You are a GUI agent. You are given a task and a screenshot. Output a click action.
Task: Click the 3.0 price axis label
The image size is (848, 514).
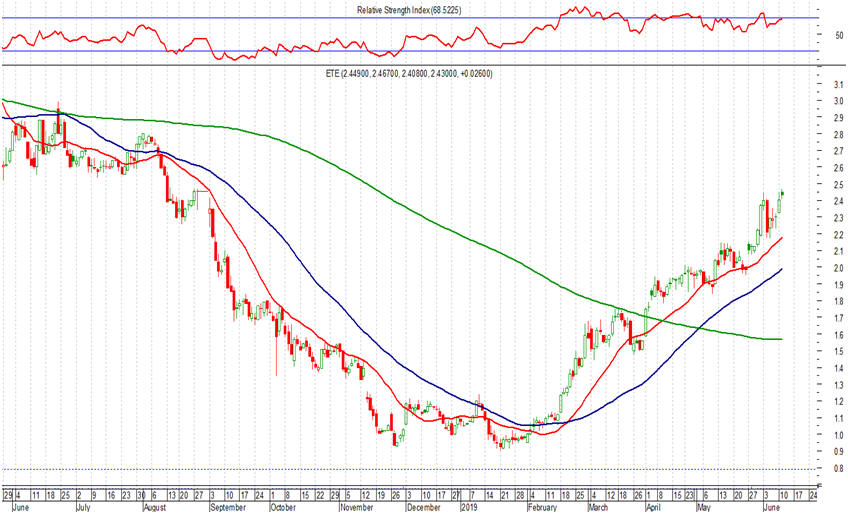[838, 101]
